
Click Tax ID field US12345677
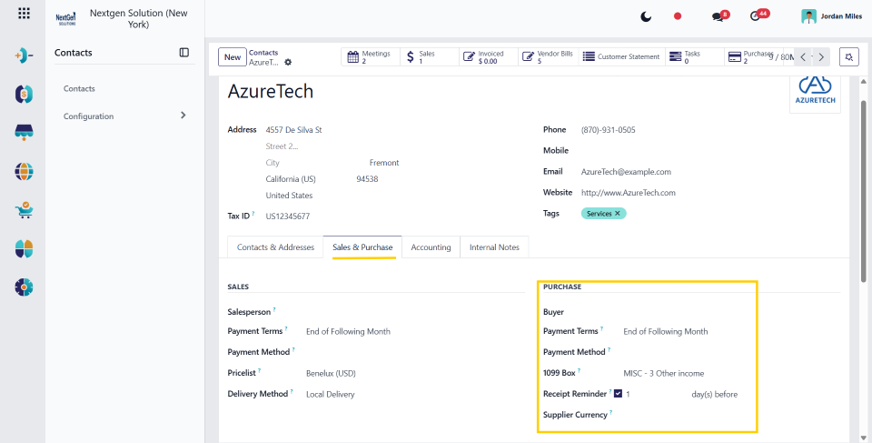(288, 216)
